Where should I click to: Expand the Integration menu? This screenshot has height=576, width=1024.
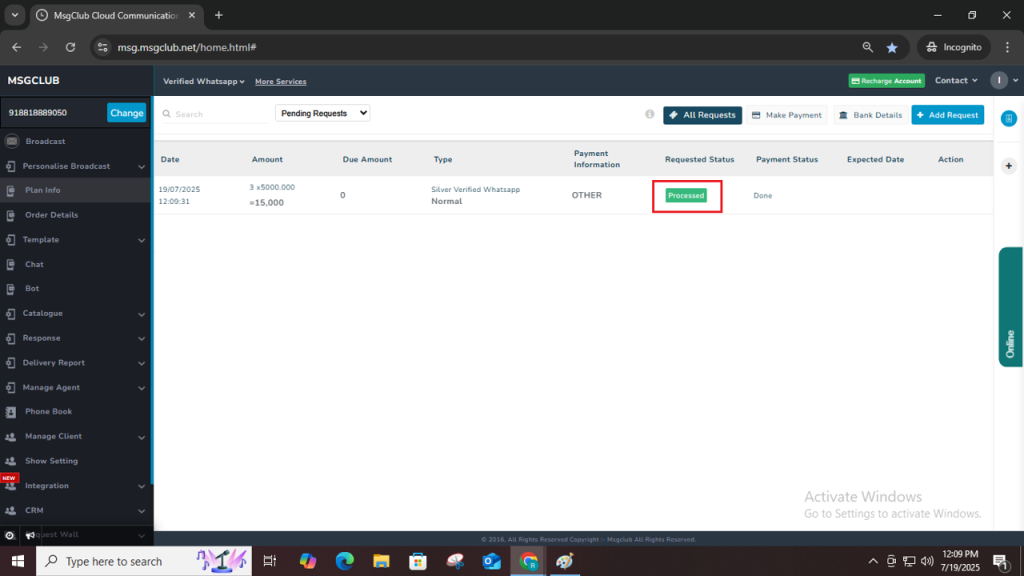141,486
